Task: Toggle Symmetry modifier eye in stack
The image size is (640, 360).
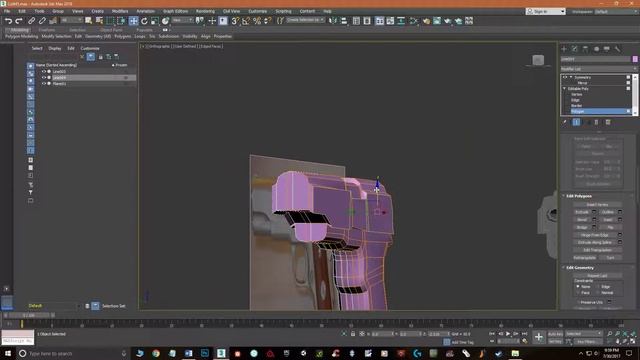Action: pos(565,77)
